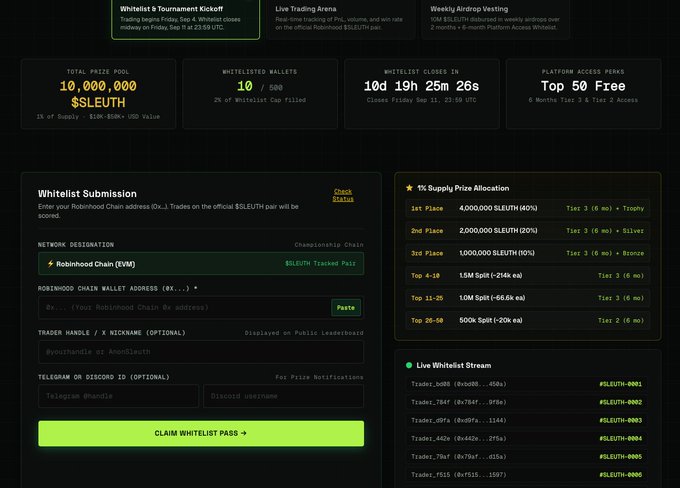Open the Live Trading Arena card
This screenshot has height=488, width=680.
point(340,19)
